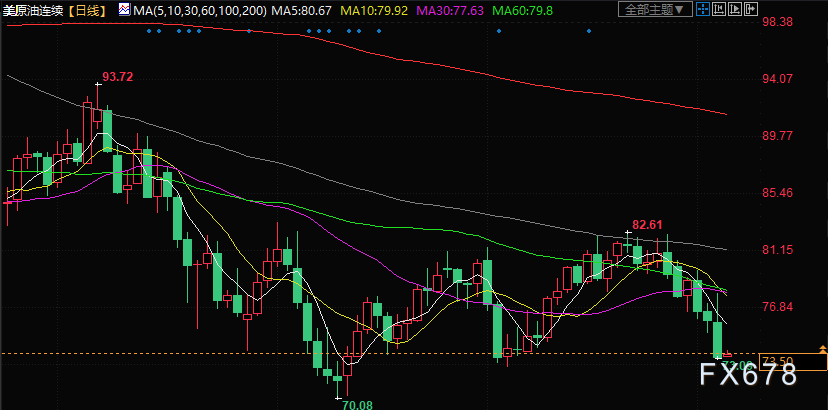Viewport: 828px width, 410px height.
Task: Click the jump-to-start range icon
Action: pos(719,9)
